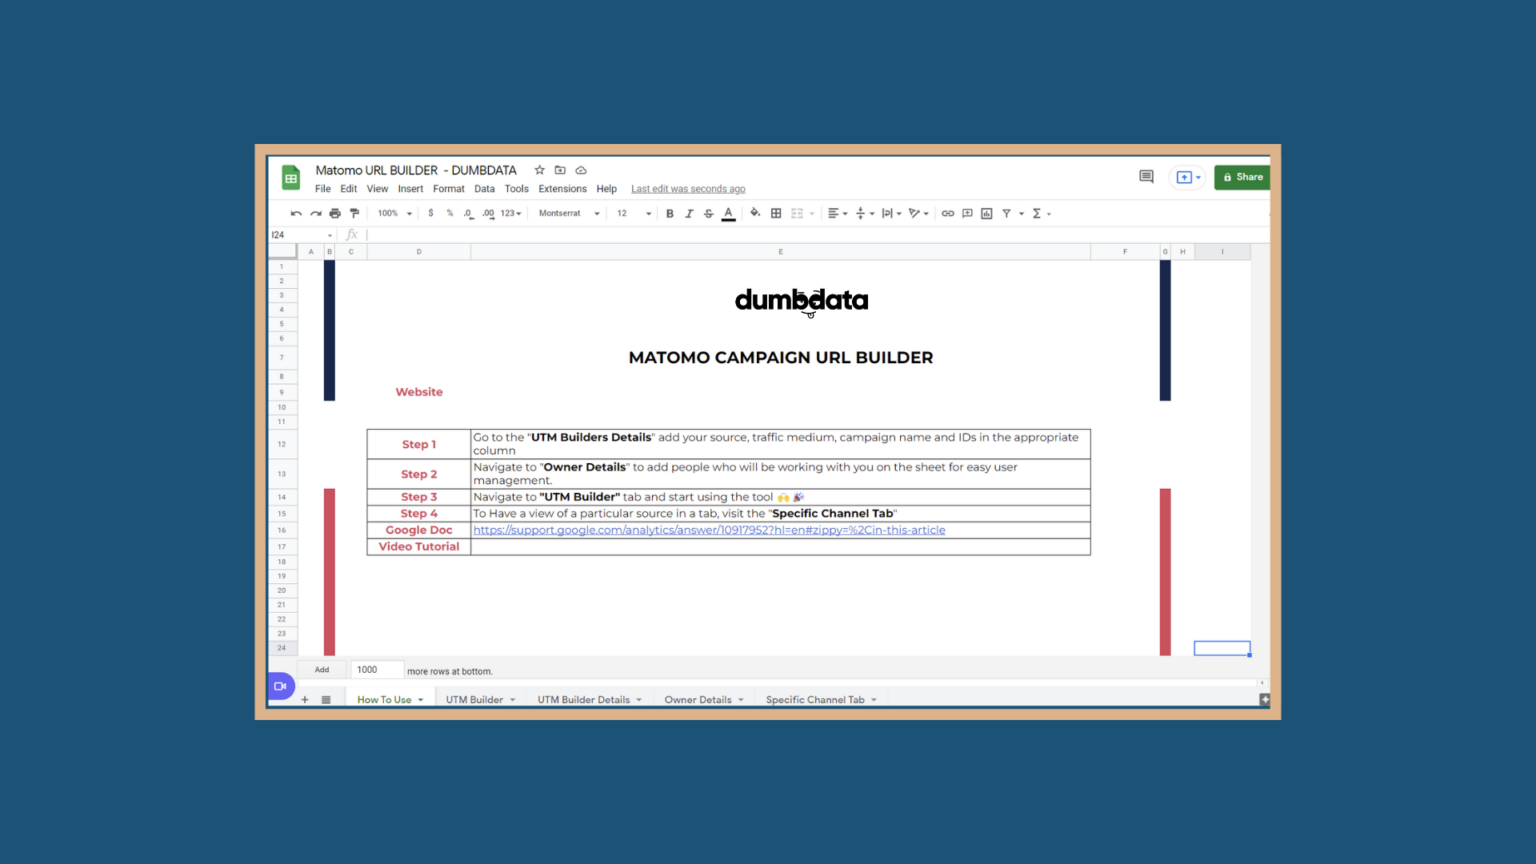Click the green Share button
Image resolution: width=1536 pixels, height=864 pixels.
pos(1242,177)
